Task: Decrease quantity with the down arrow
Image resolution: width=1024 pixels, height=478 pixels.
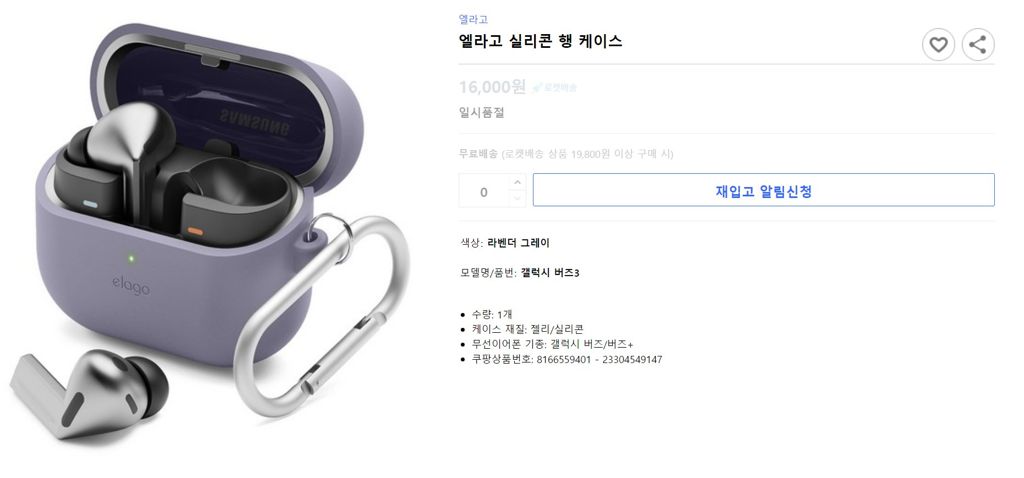Action: coord(517,198)
